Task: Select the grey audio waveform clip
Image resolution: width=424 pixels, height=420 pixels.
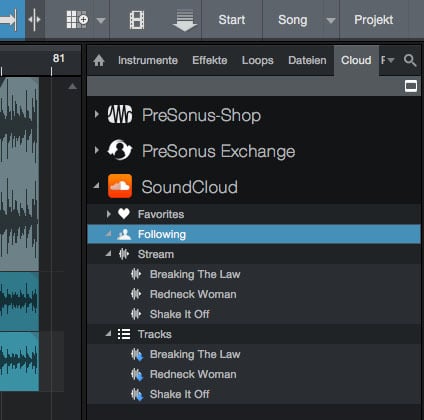Action: tap(19, 174)
